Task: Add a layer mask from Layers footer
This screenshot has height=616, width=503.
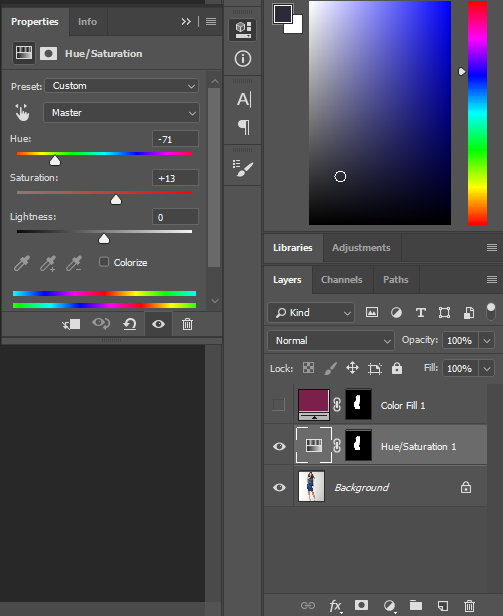Action: pos(362,605)
